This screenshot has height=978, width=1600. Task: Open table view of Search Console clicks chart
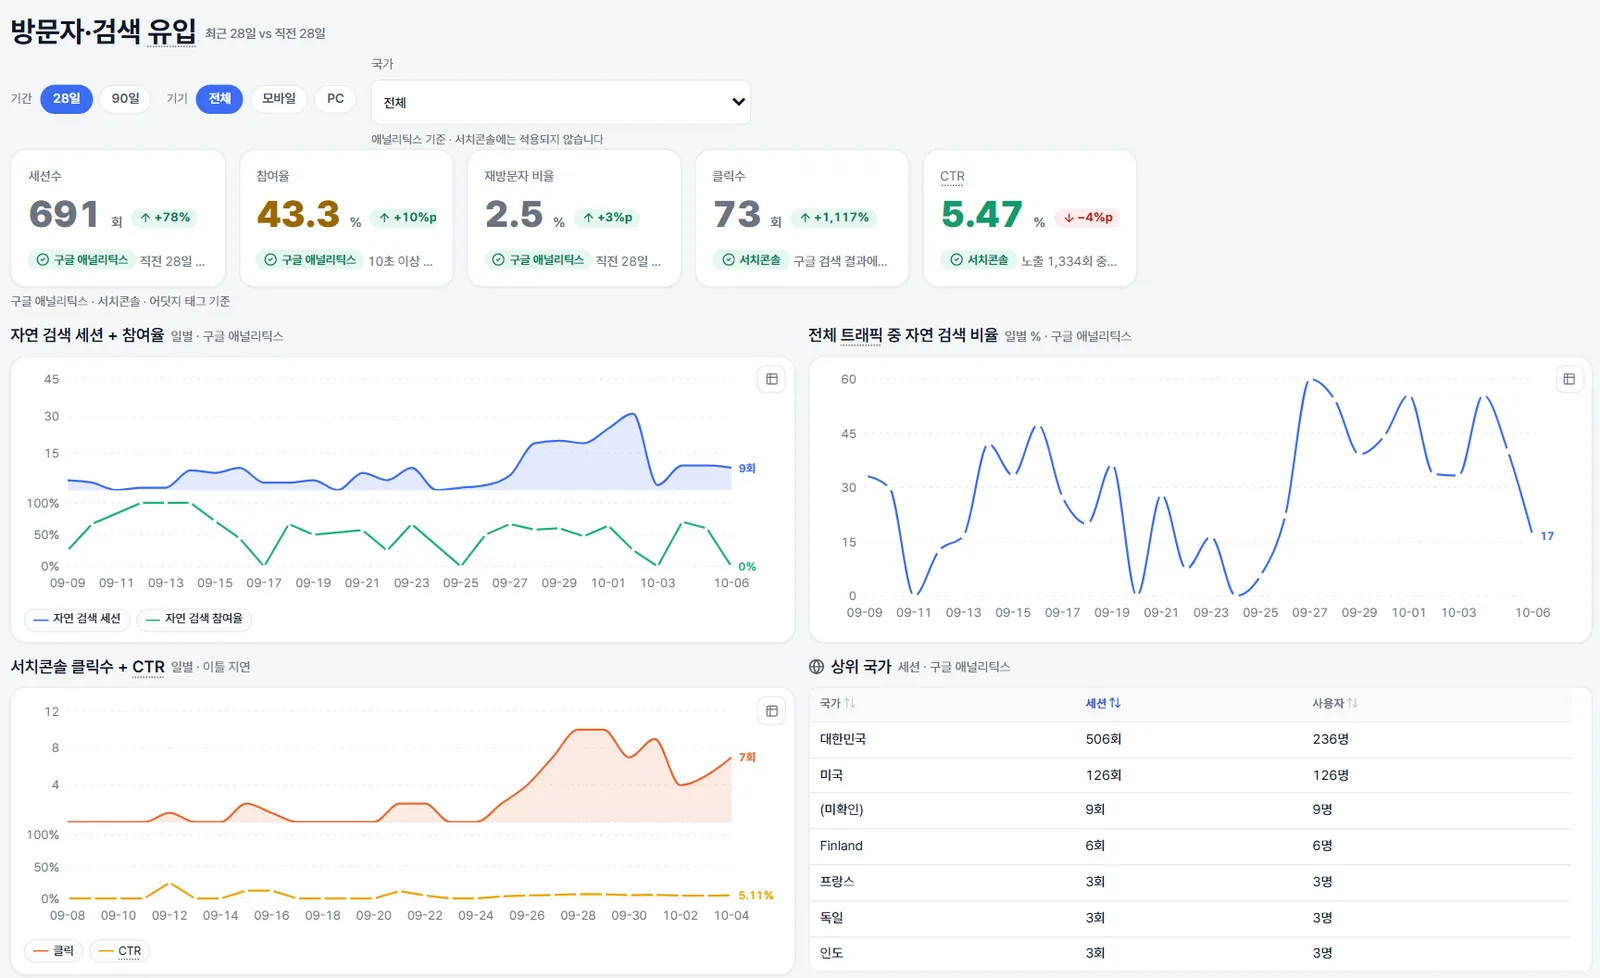[771, 711]
